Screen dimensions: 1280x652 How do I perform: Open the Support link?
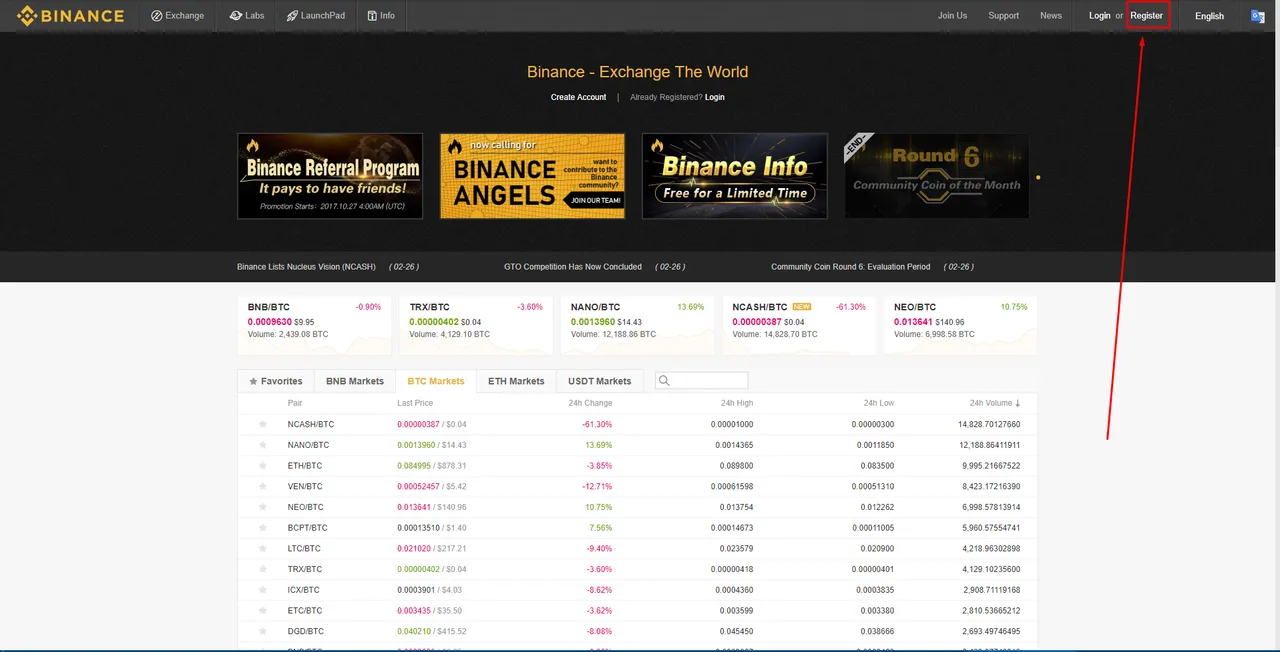click(1003, 16)
